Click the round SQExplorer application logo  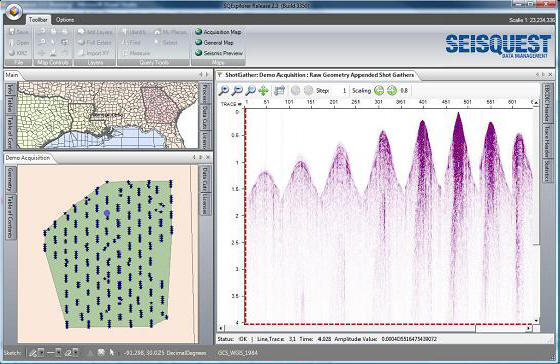pos(14,11)
